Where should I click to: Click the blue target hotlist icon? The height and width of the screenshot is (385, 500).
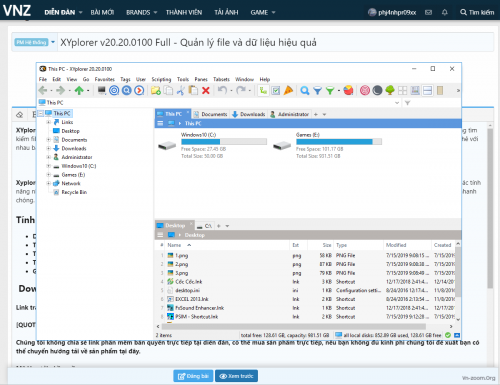tap(114, 90)
